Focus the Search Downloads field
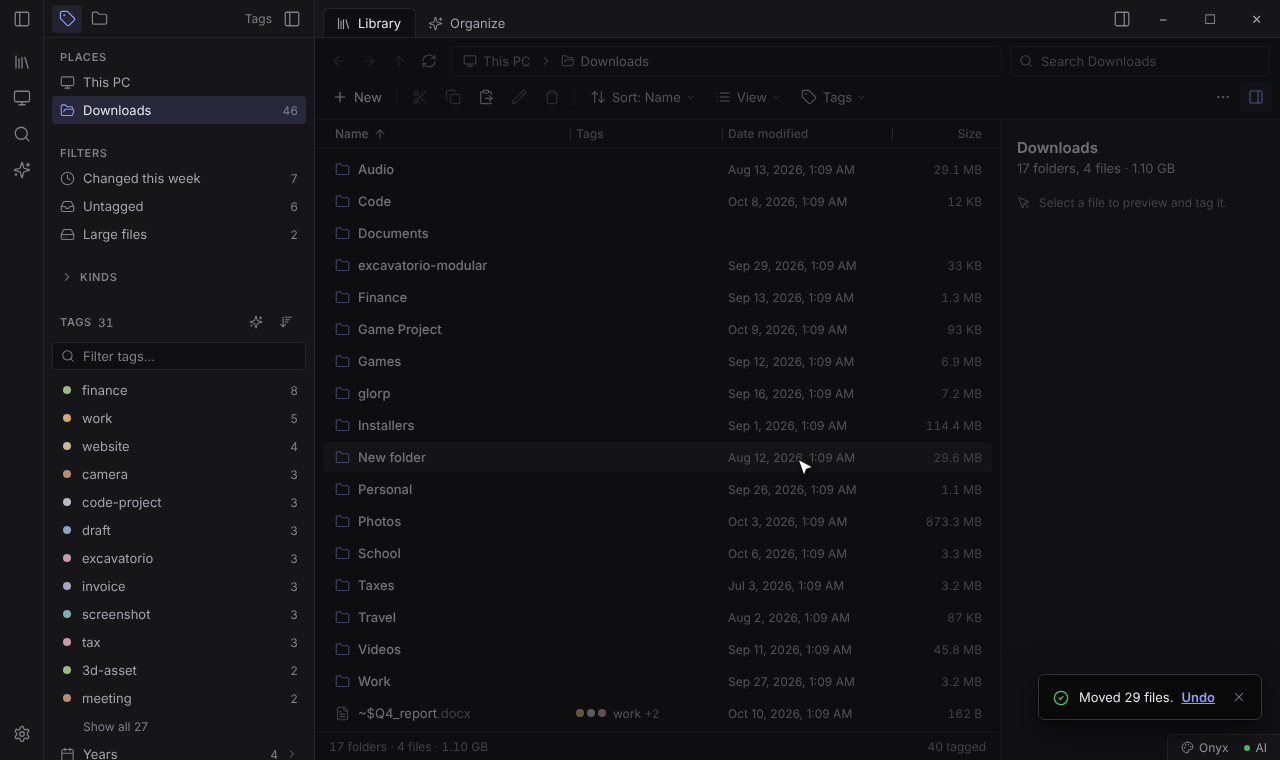Viewport: 1280px width, 760px height. [1139, 61]
